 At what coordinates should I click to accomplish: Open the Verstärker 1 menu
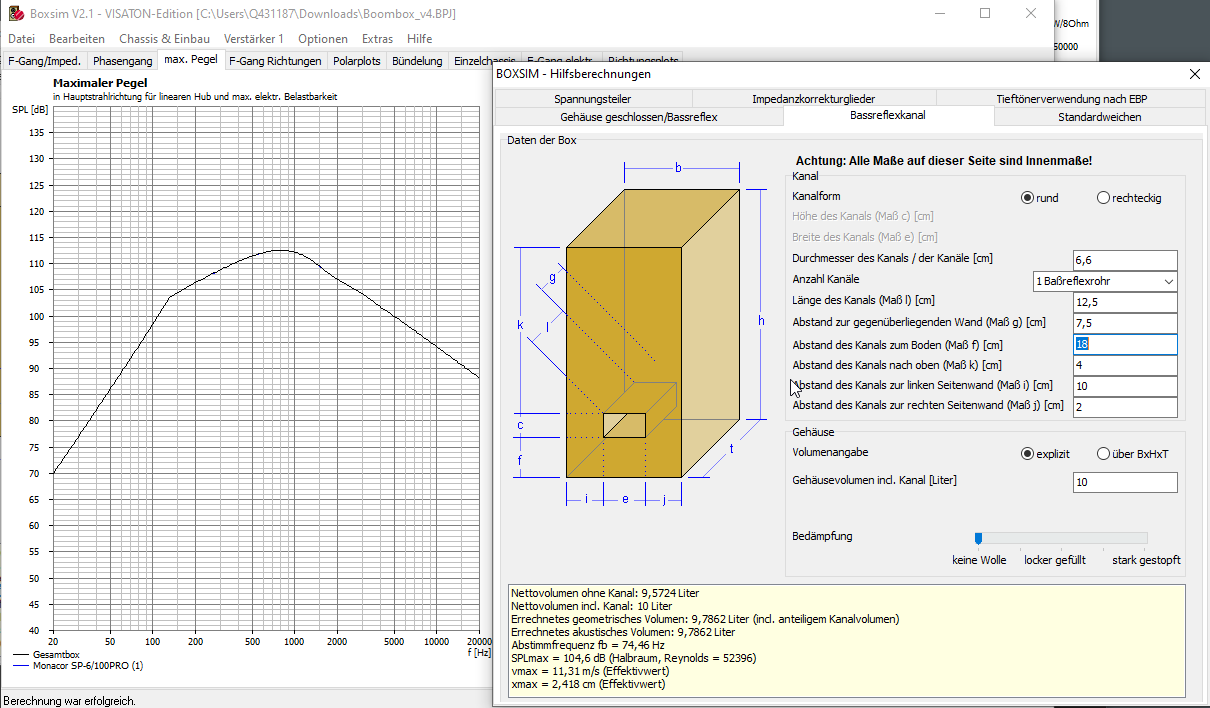(x=254, y=39)
